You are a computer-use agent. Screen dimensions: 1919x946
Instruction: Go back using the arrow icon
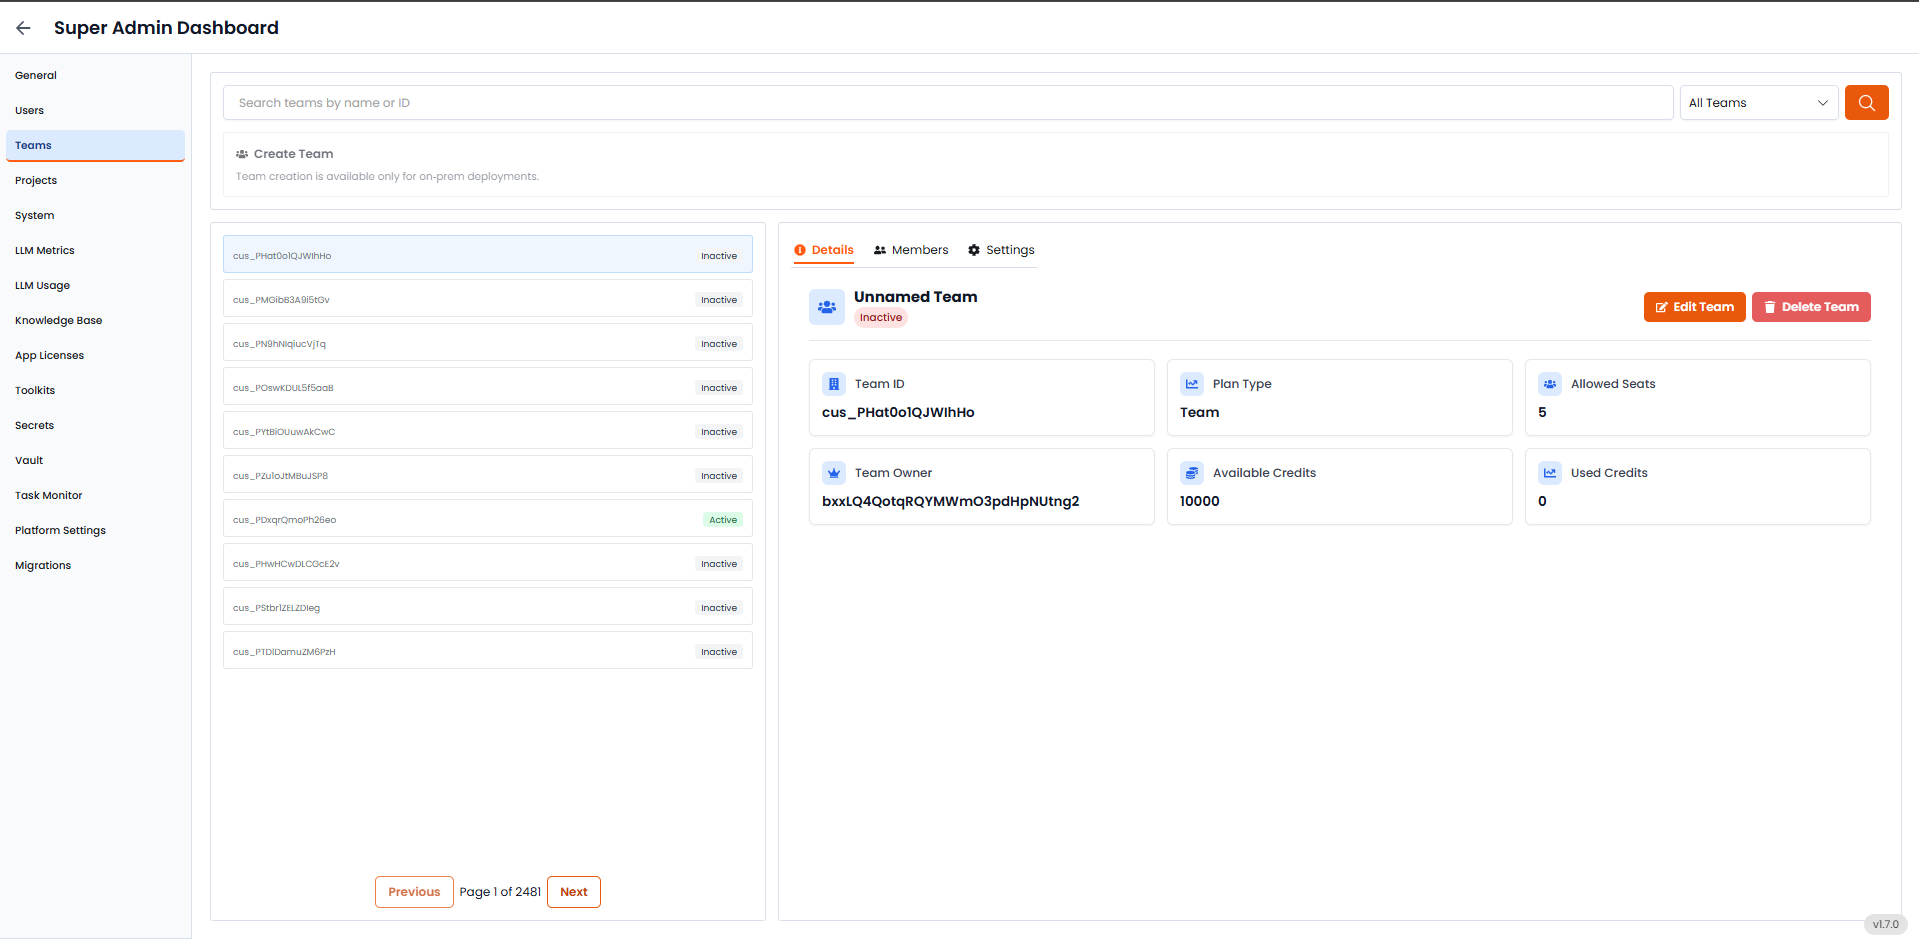click(x=23, y=28)
